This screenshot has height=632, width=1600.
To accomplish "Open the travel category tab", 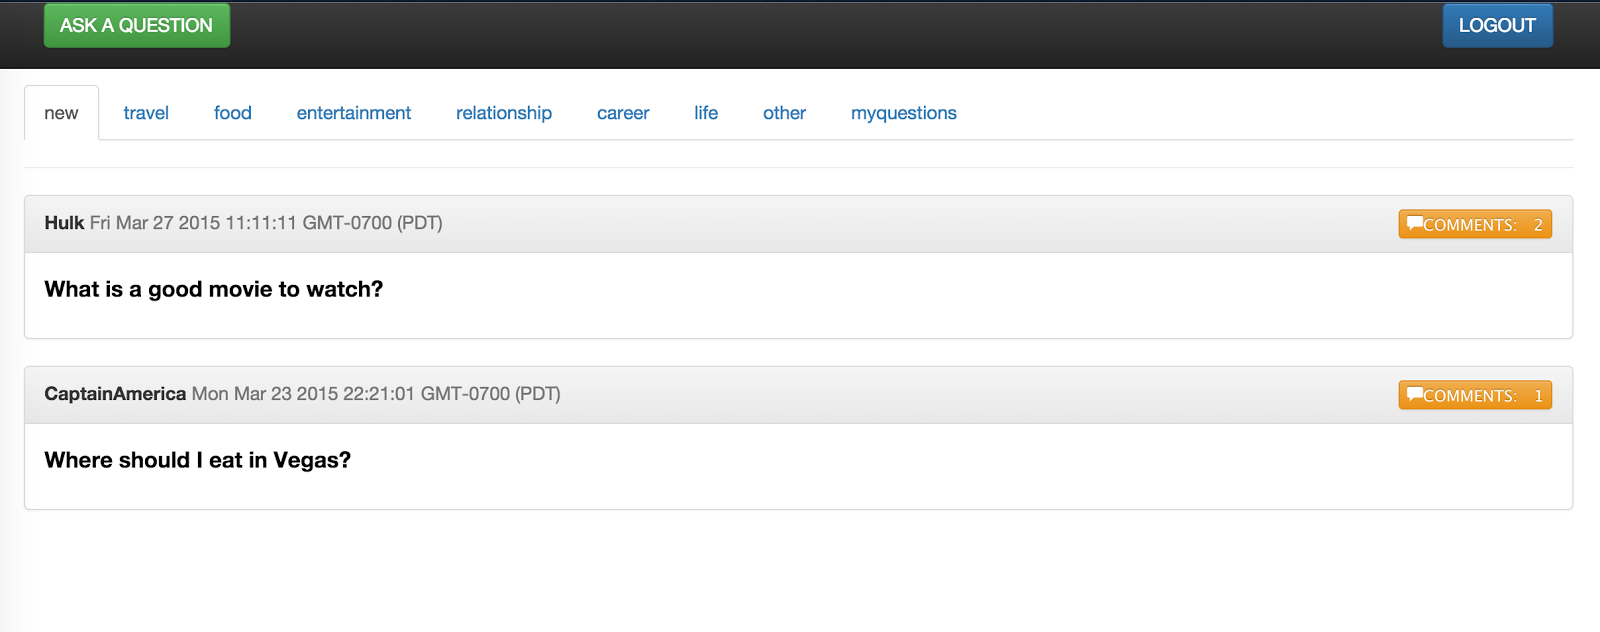I will 146,113.
